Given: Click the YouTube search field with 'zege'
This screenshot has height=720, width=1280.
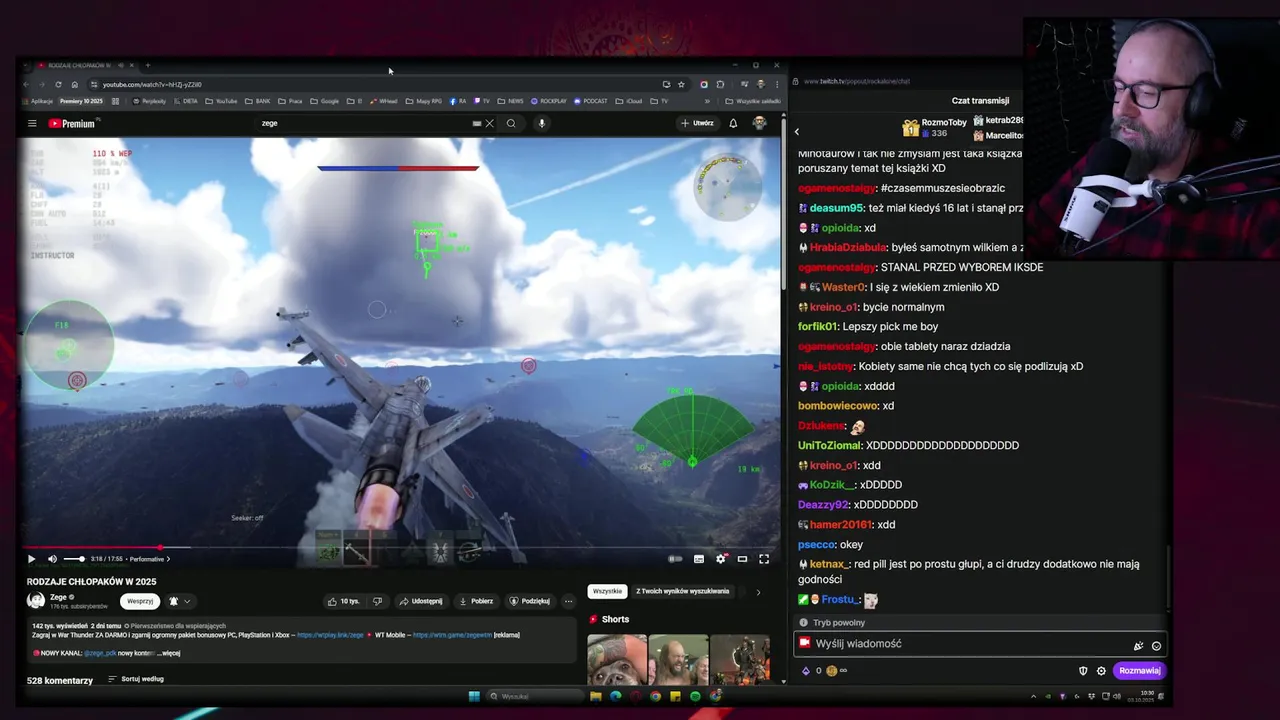Looking at the screenshot, I should pyautogui.click(x=365, y=123).
